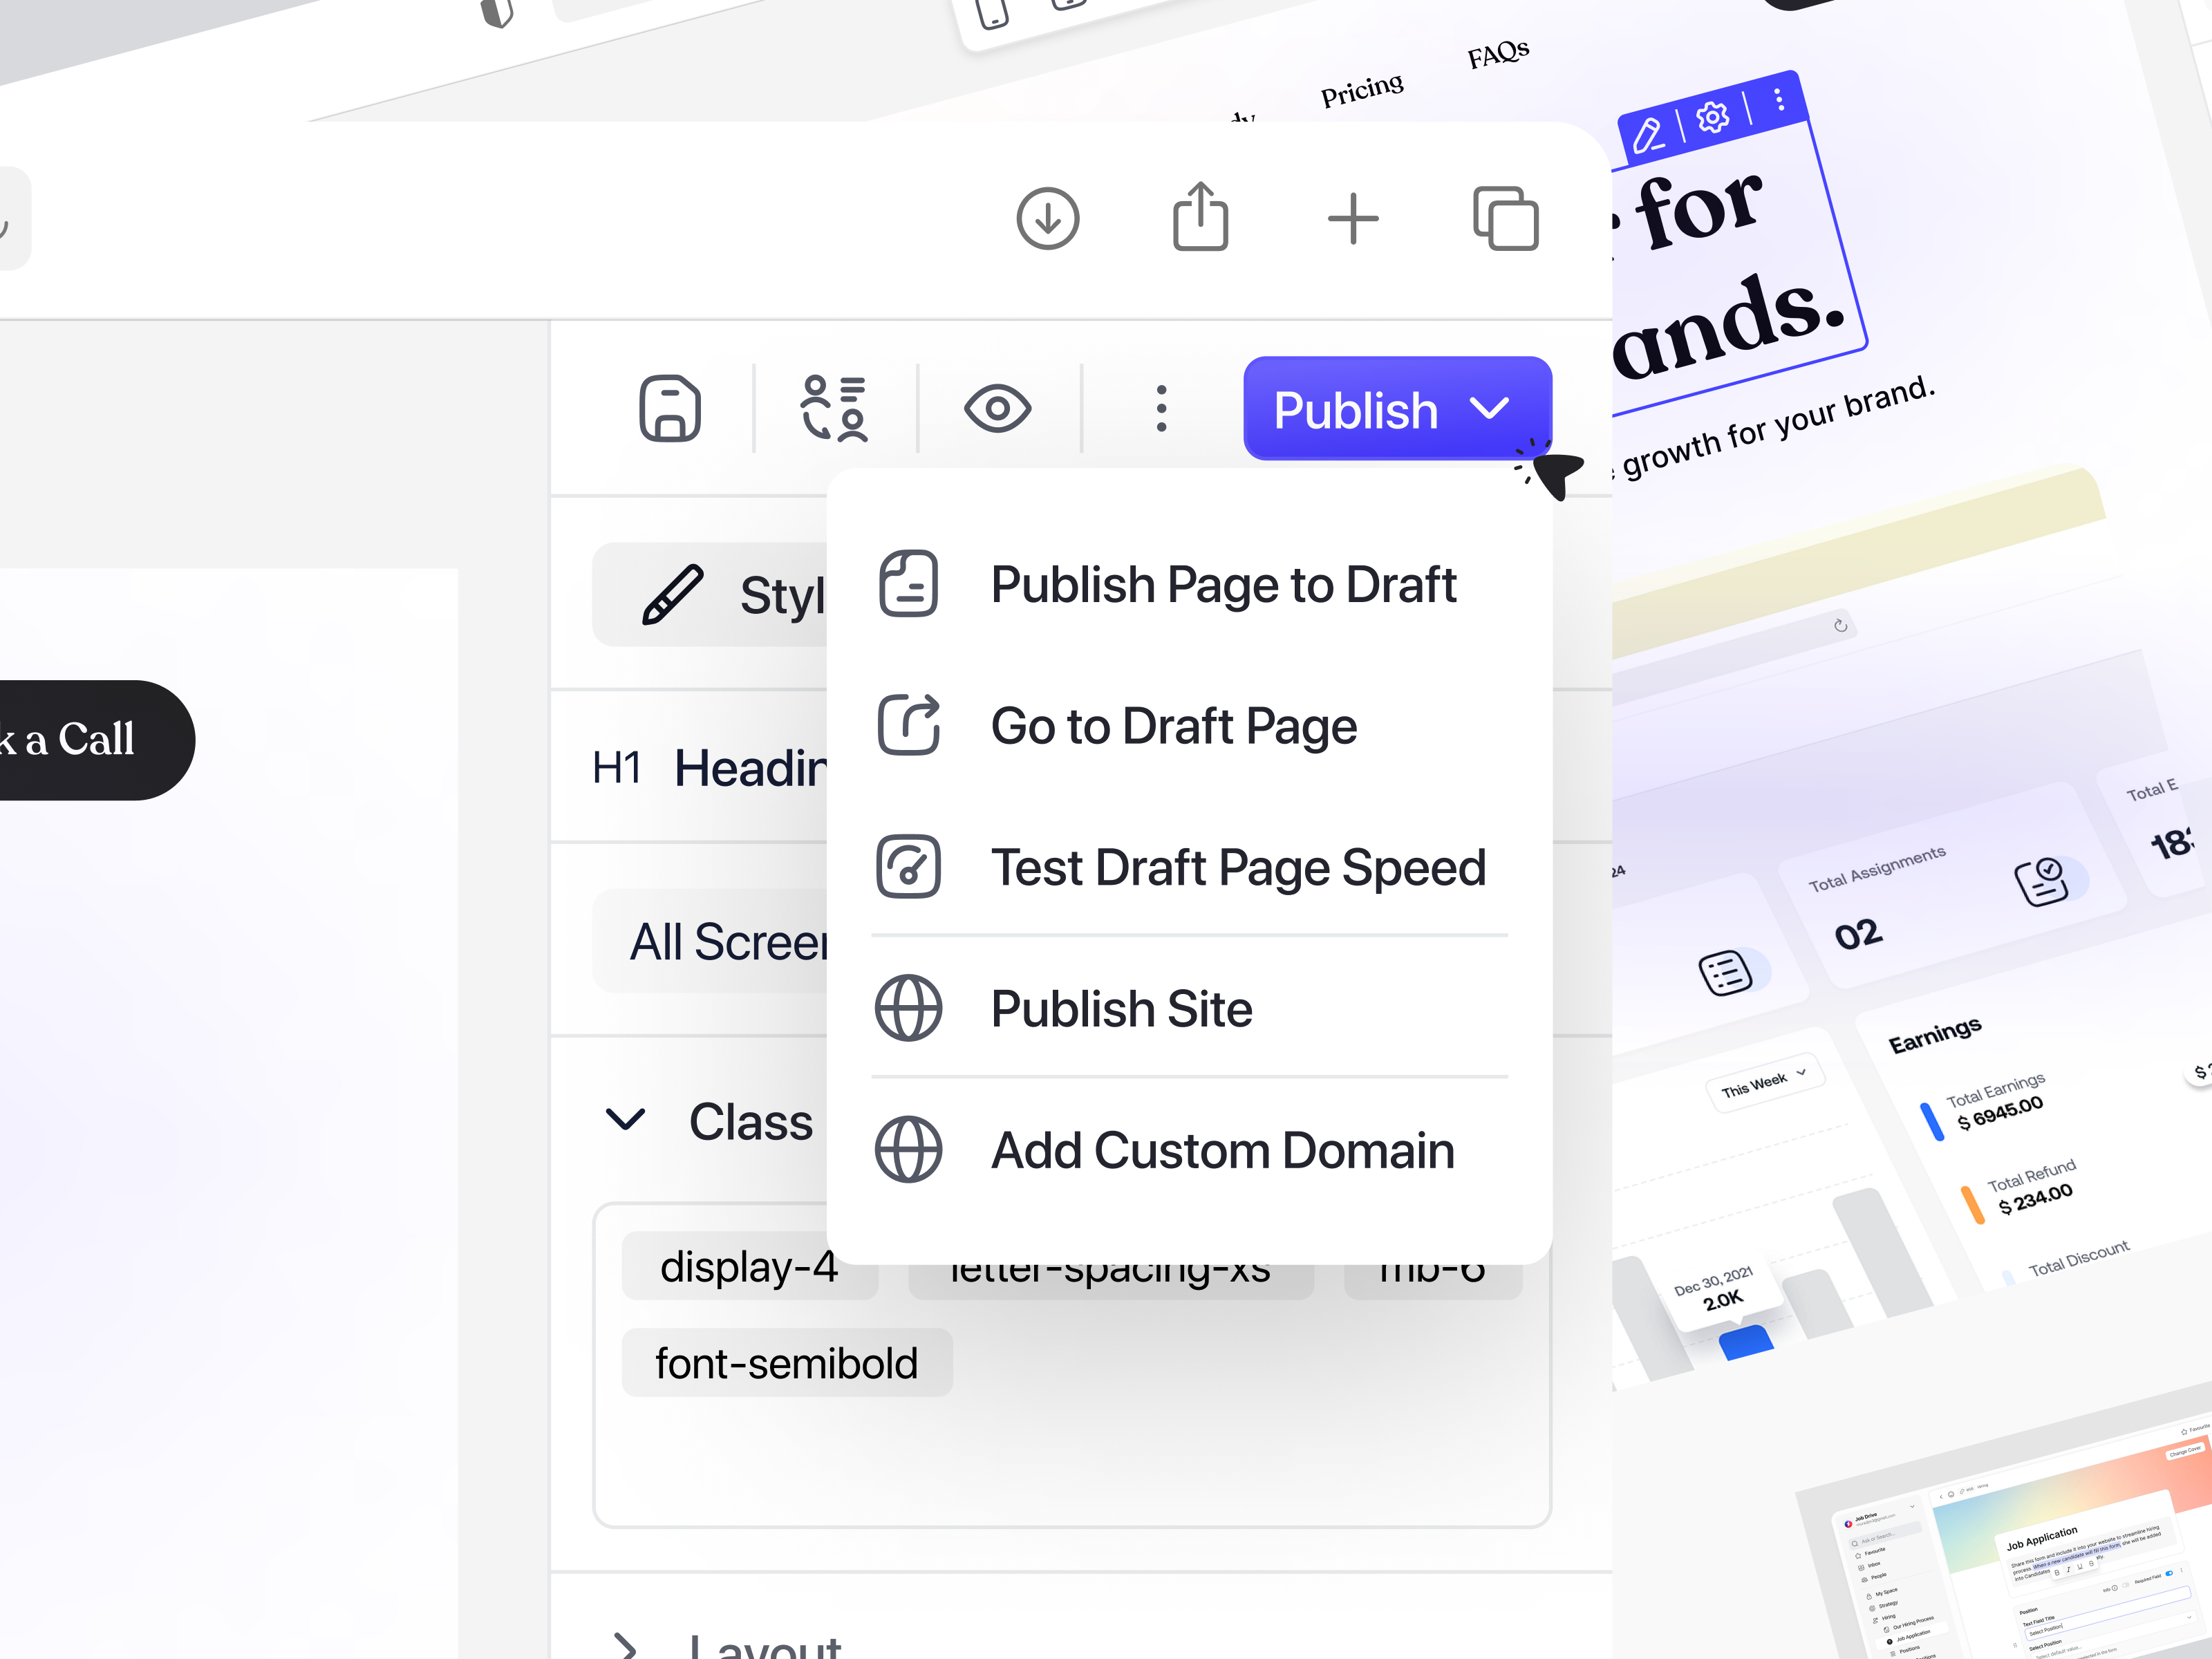Switch to the Style tab
Viewport: 2212px width, 1659px height.
711,595
